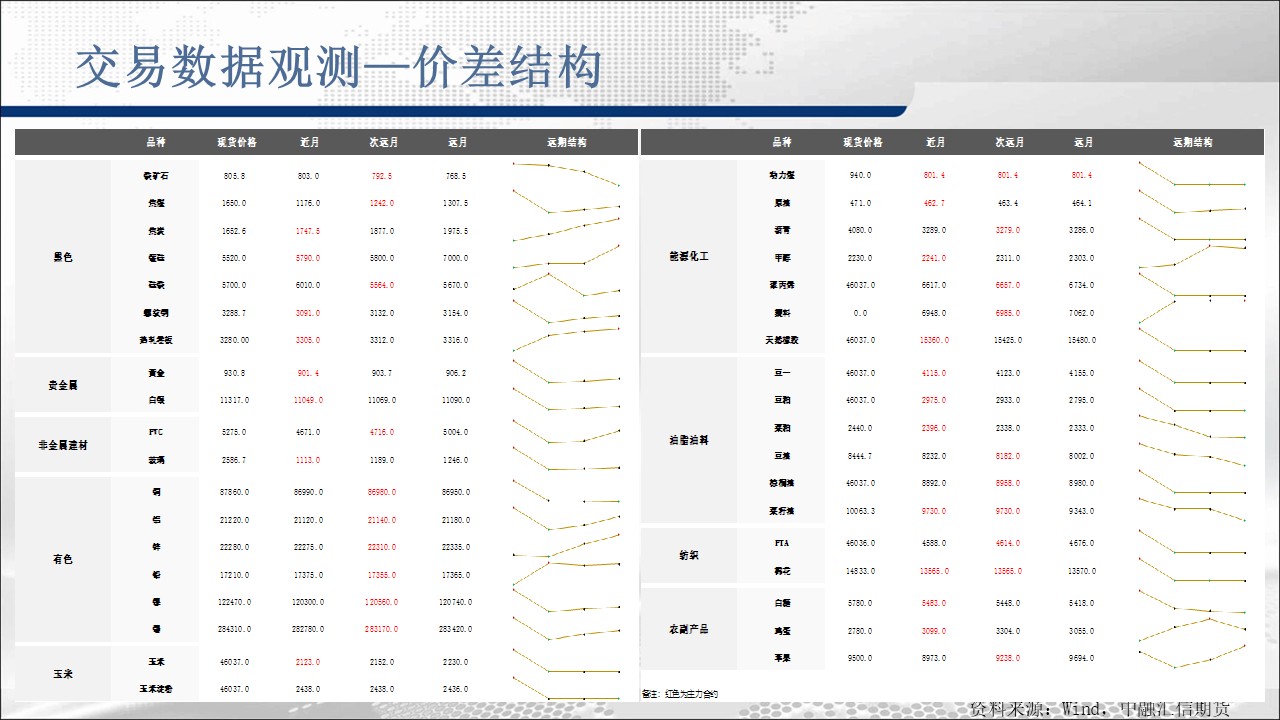Screen dimensions: 1280x720
Task: Click the 备注 footnote under right table
Action: pos(680,693)
